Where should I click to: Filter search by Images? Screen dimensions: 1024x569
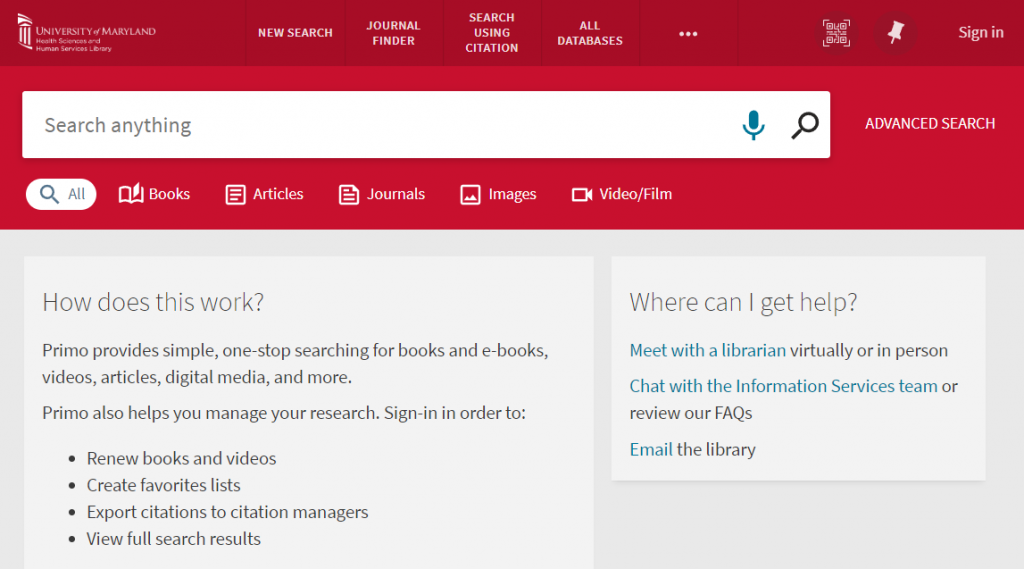[499, 194]
